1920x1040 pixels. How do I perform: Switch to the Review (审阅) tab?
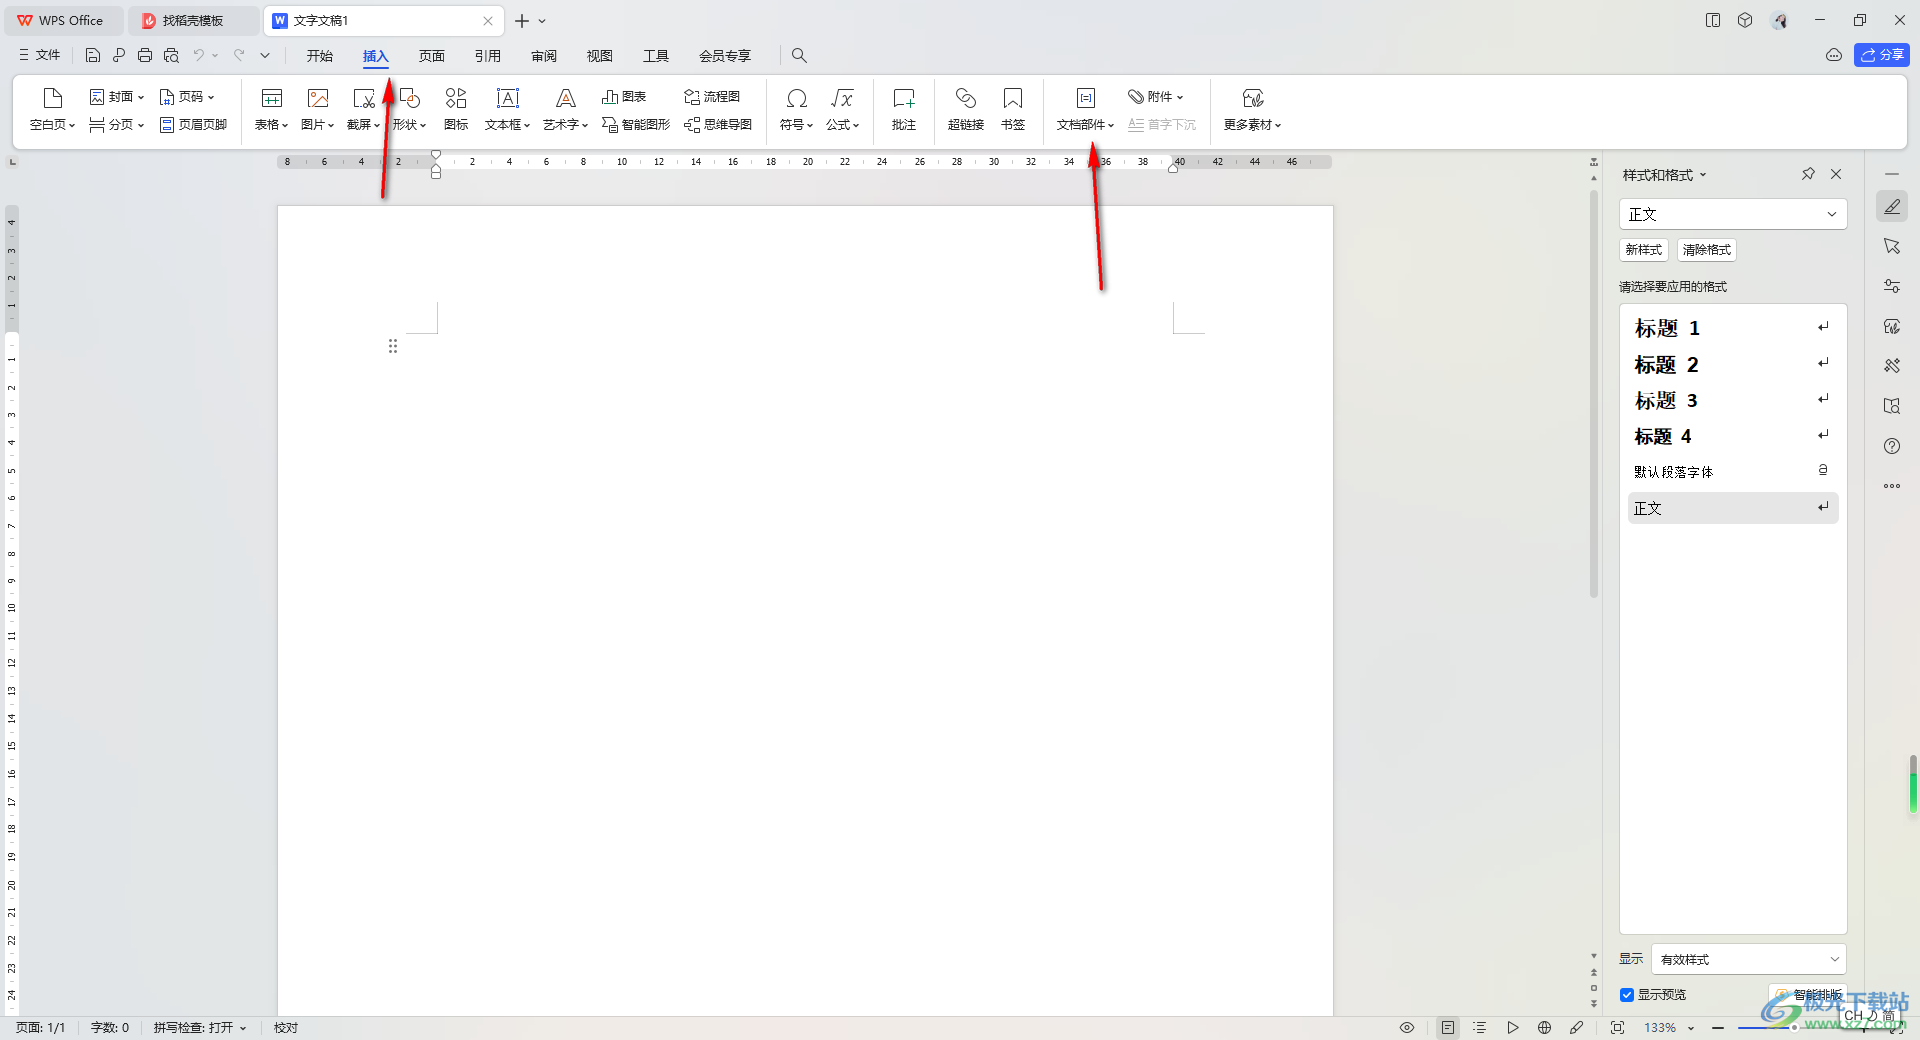(544, 56)
